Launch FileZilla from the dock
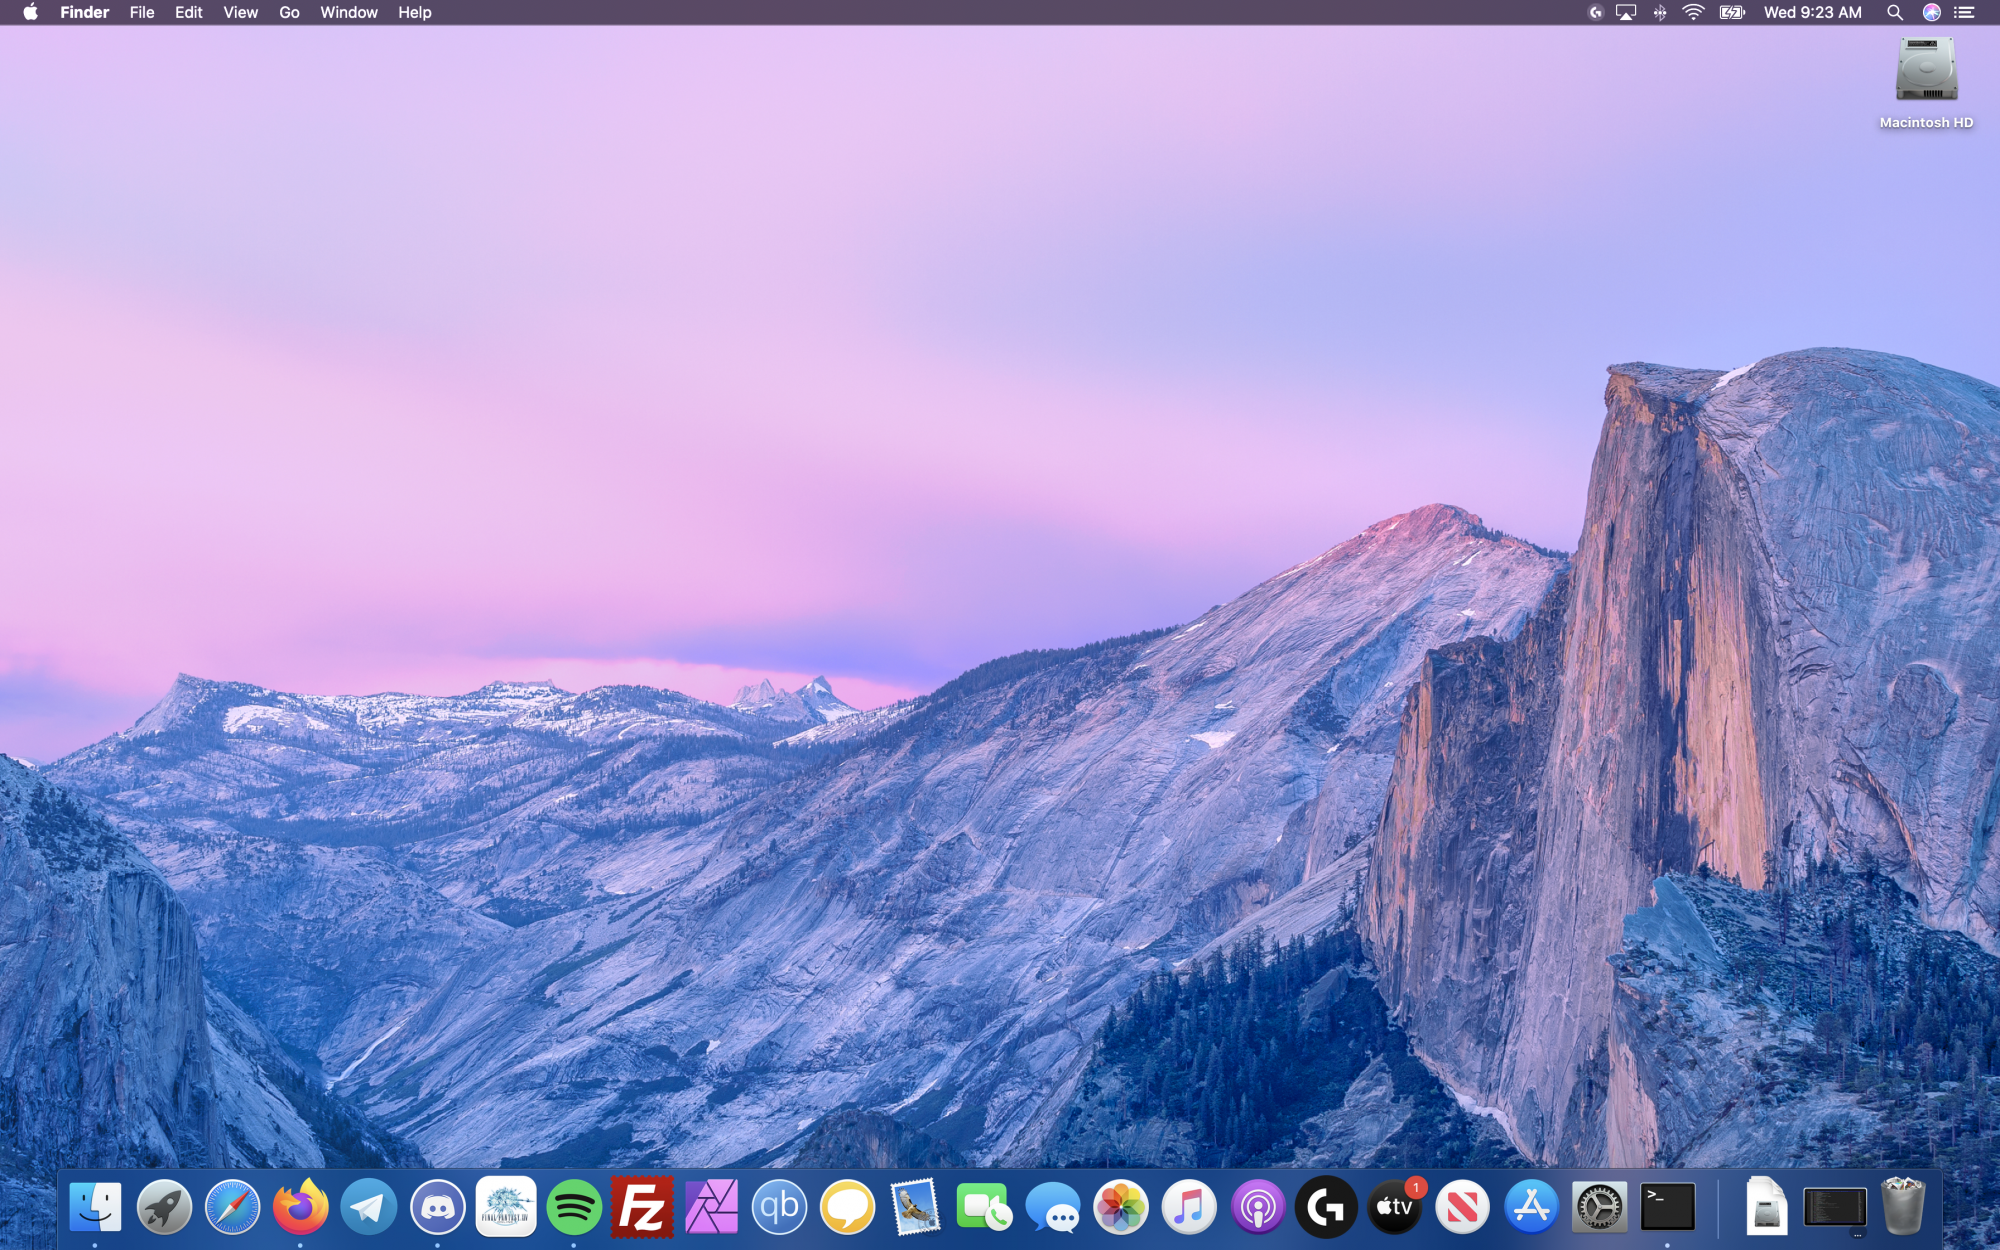Screen dimensions: 2000x1250 tap(642, 1207)
